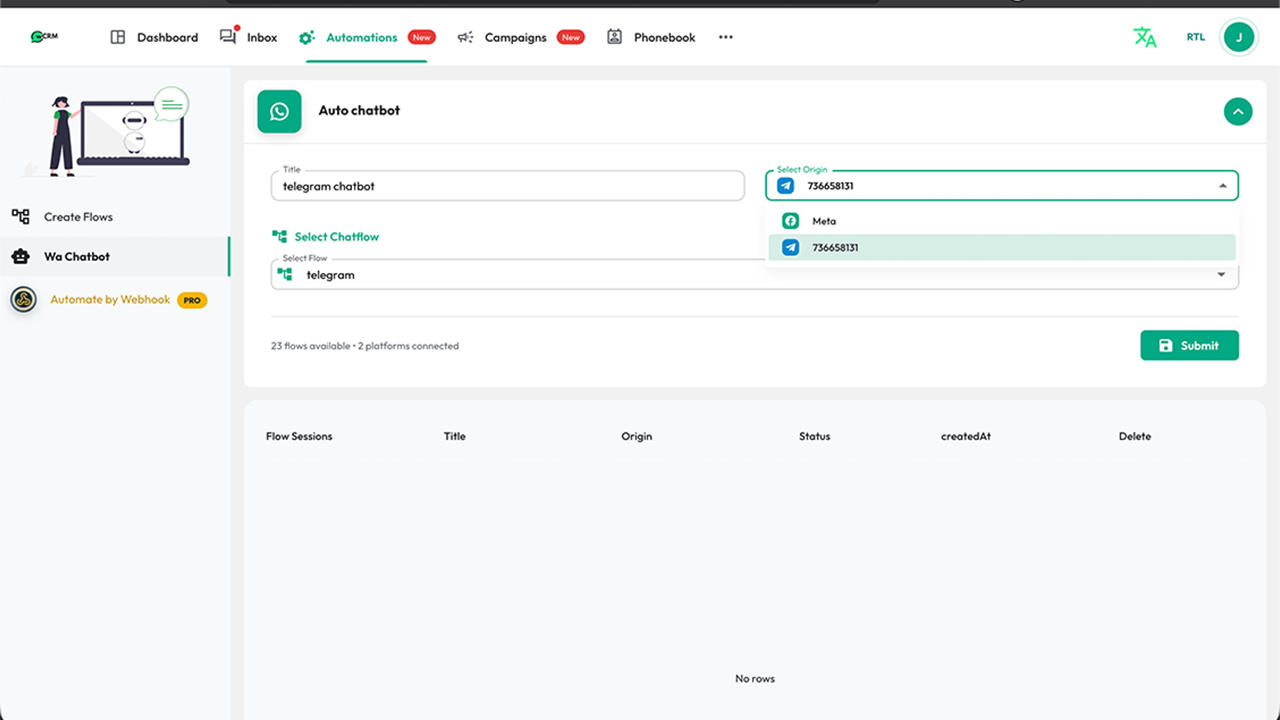The height and width of the screenshot is (720, 1280).
Task: Close the Select Origin dropdown arrow
Action: click(1222, 186)
